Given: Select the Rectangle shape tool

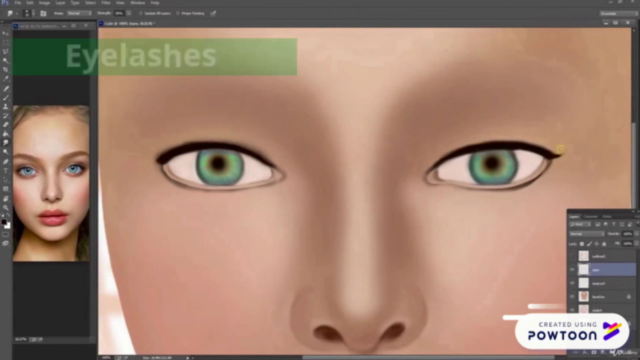Looking at the screenshot, I should point(6,189).
